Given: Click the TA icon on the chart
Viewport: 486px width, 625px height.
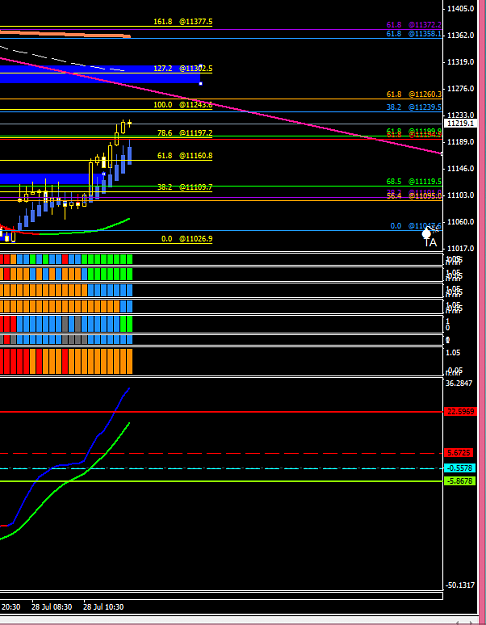Looking at the screenshot, I should [x=430, y=238].
